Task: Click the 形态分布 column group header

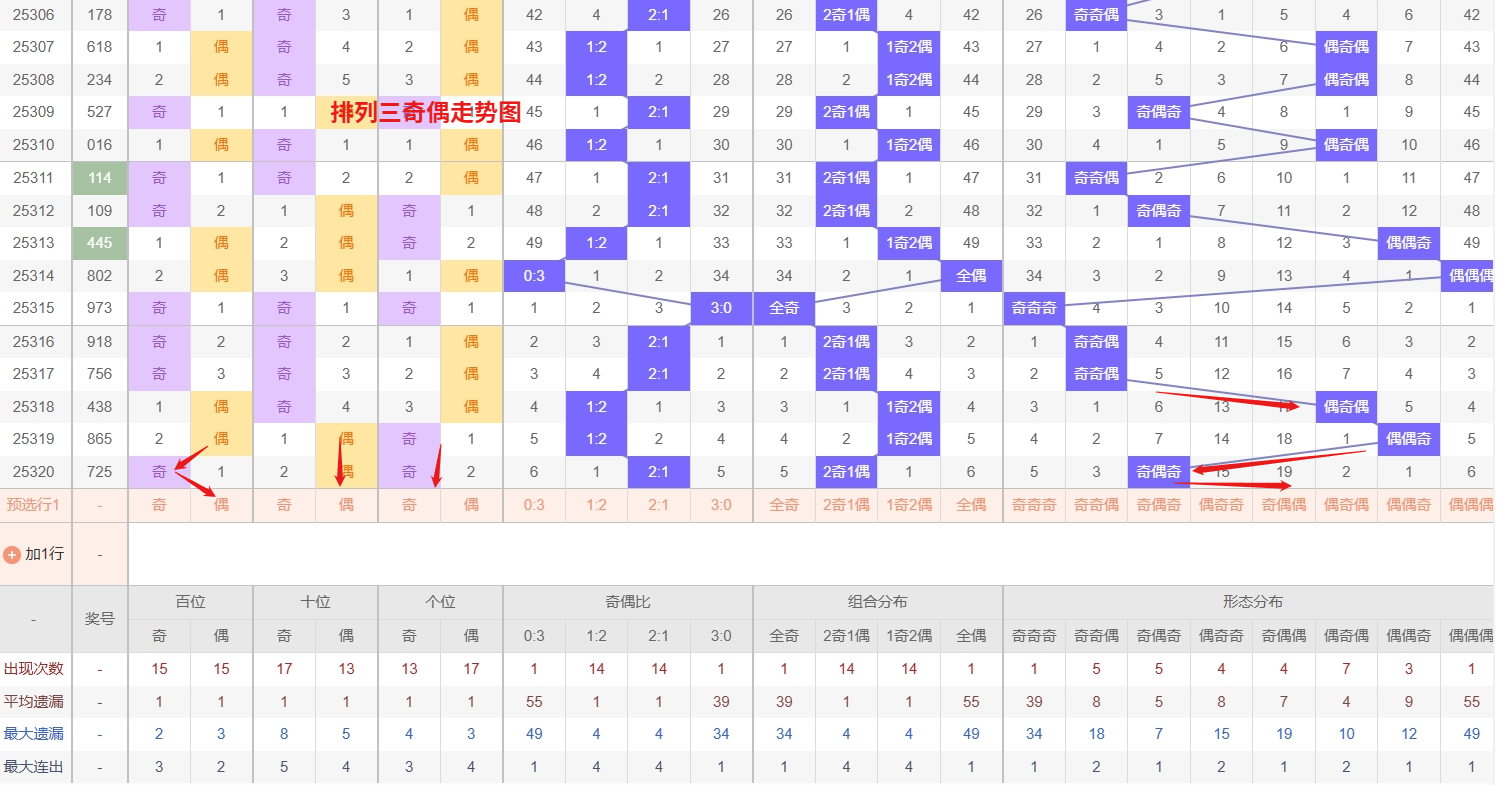Action: coord(1251,602)
